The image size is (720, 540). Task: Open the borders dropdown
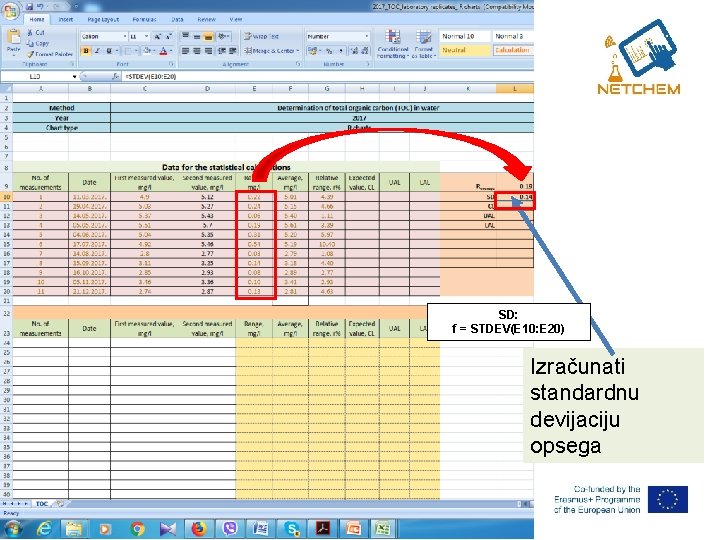click(136, 51)
